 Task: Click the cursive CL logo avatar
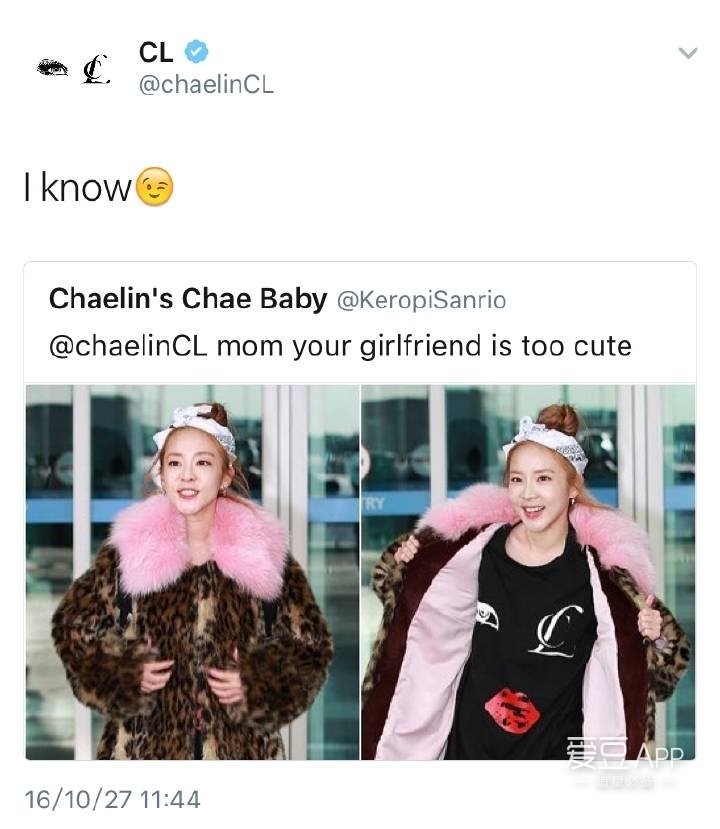point(96,69)
